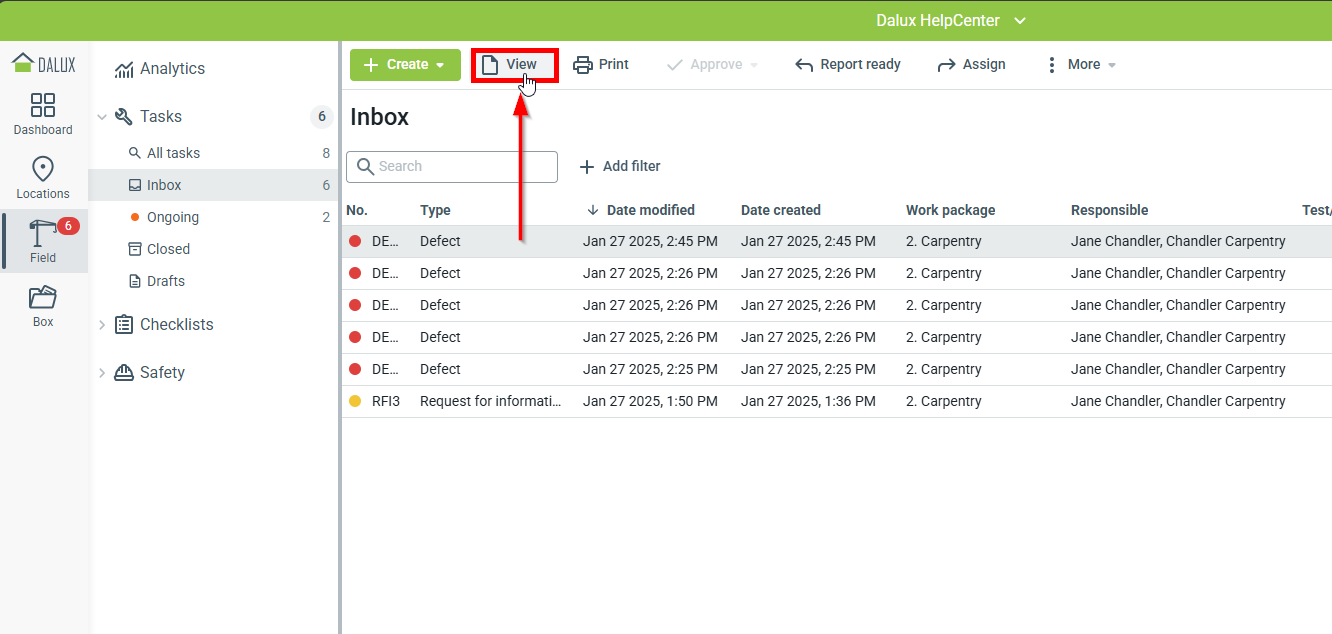Expand the Safety section

click(x=102, y=373)
